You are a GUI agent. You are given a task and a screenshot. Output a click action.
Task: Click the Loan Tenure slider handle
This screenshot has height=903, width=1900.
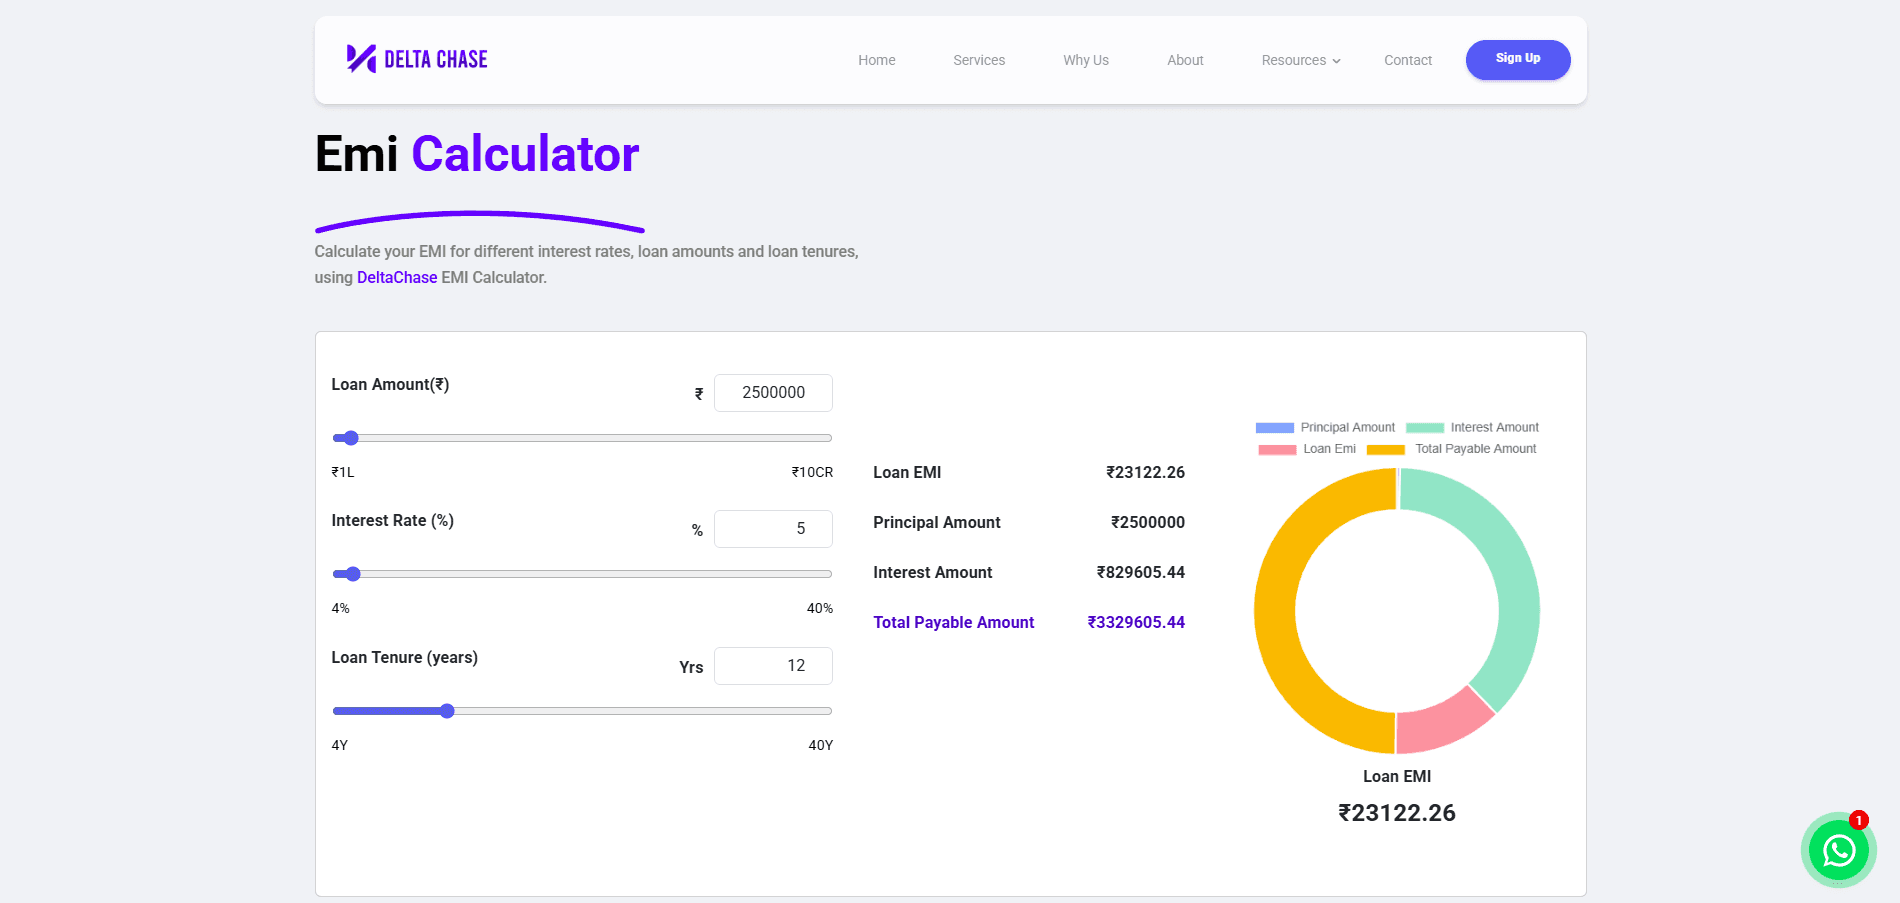coord(447,711)
